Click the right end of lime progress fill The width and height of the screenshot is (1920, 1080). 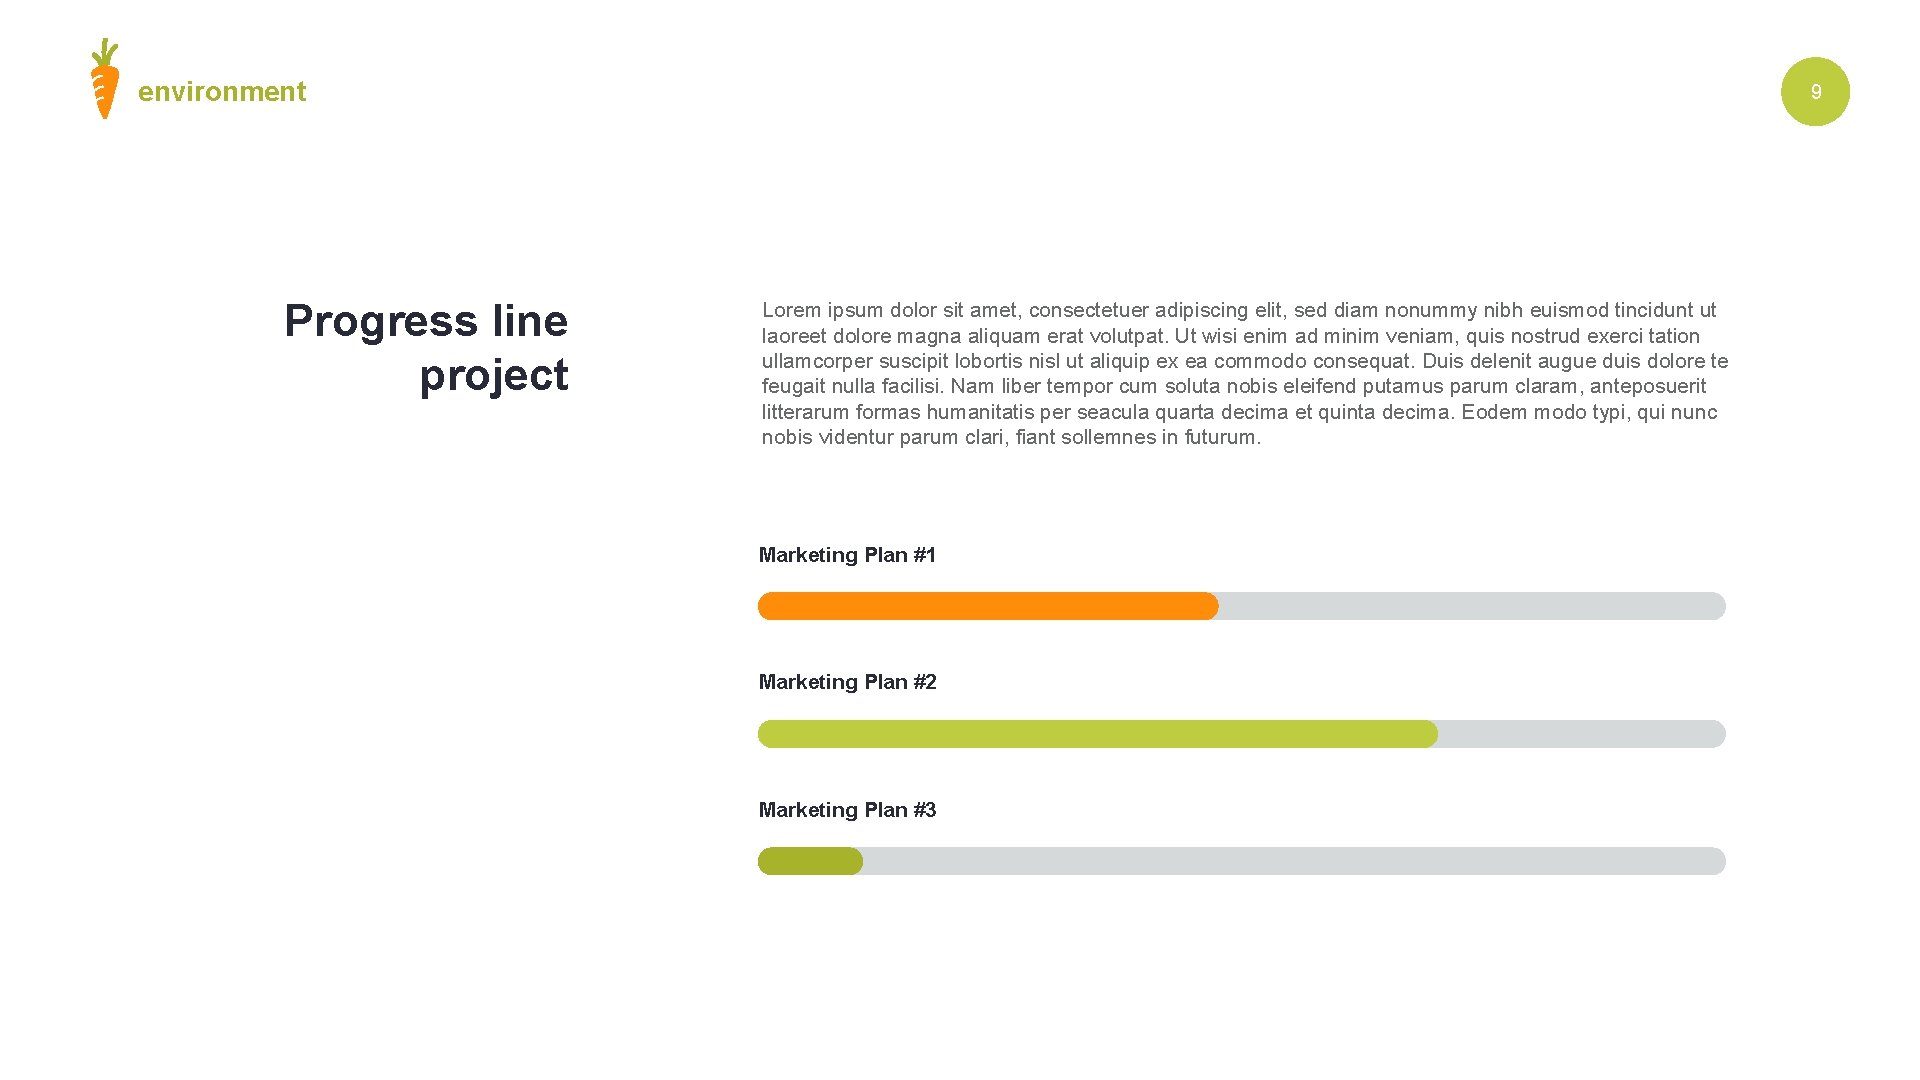pyautogui.click(x=1429, y=734)
